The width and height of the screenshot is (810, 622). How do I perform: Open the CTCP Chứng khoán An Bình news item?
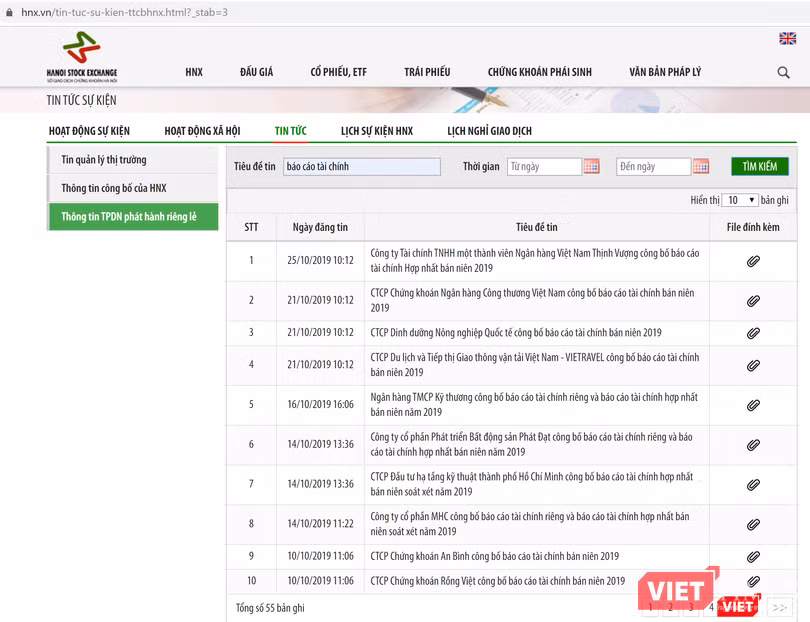click(496, 555)
